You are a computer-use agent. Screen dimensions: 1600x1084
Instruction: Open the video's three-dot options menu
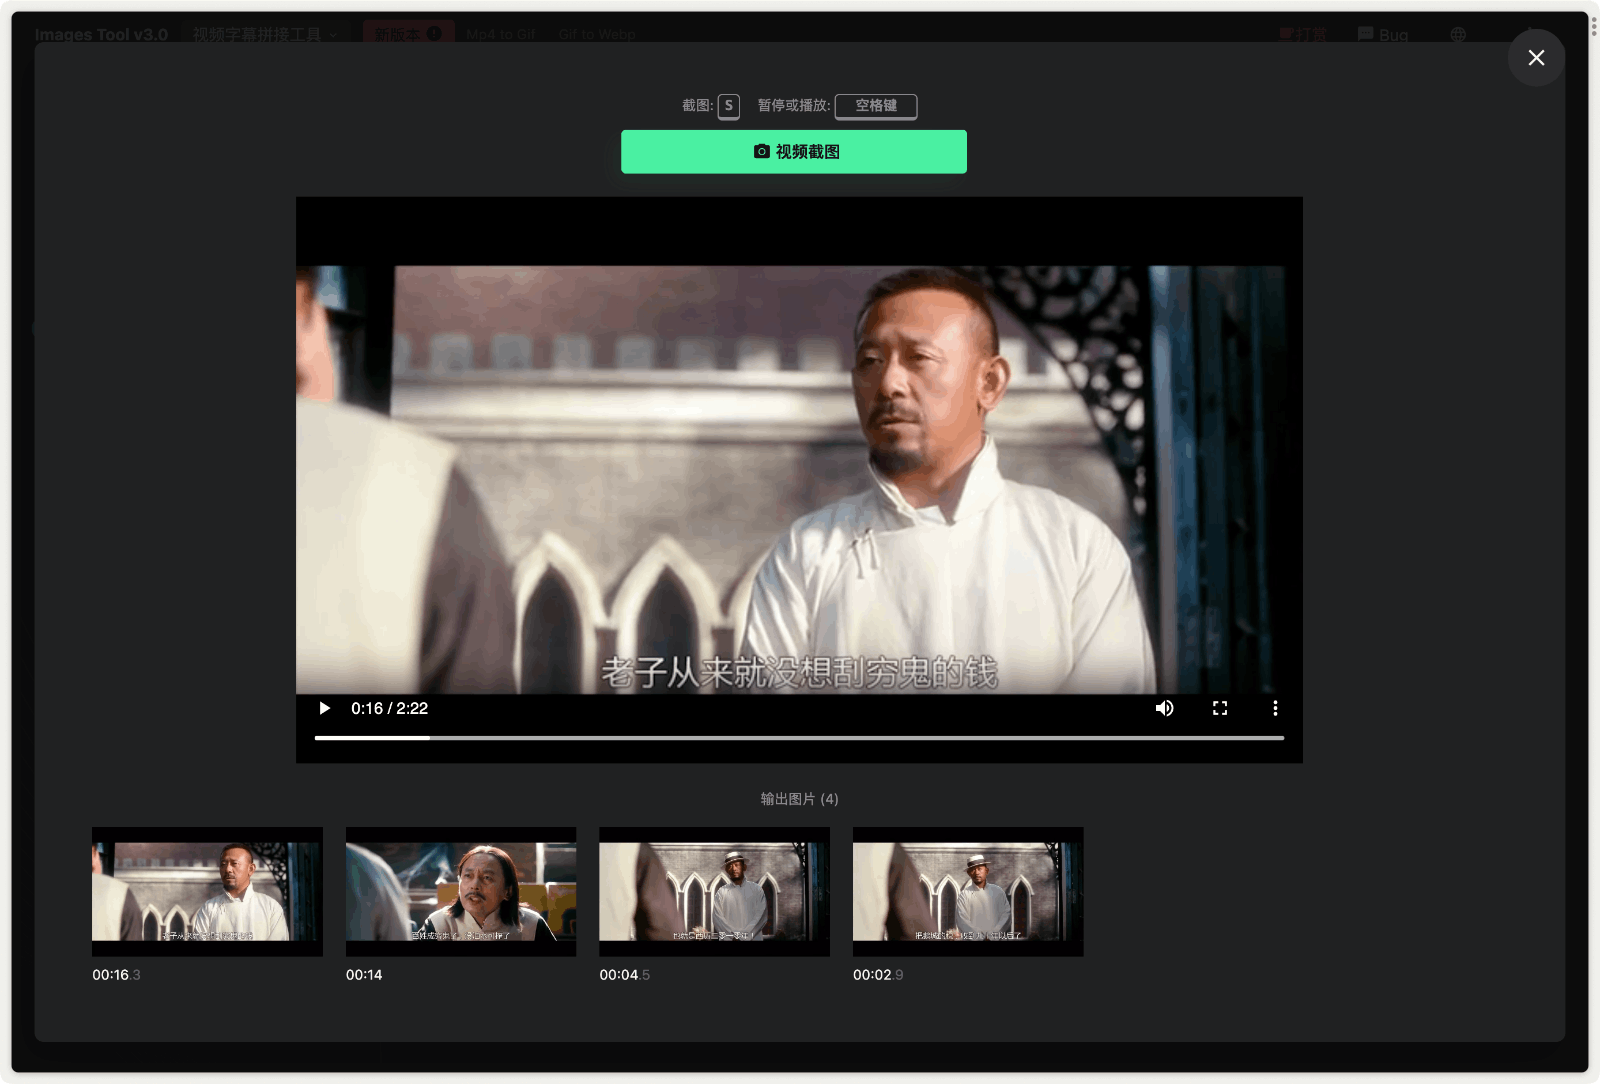point(1274,708)
